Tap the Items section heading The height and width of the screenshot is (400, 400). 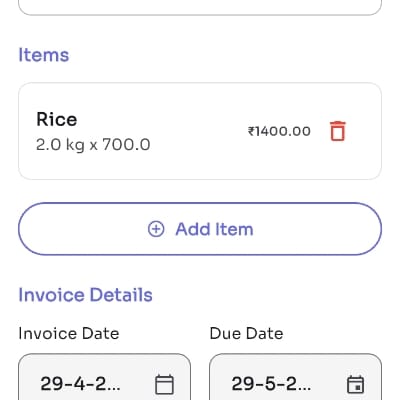(x=44, y=55)
